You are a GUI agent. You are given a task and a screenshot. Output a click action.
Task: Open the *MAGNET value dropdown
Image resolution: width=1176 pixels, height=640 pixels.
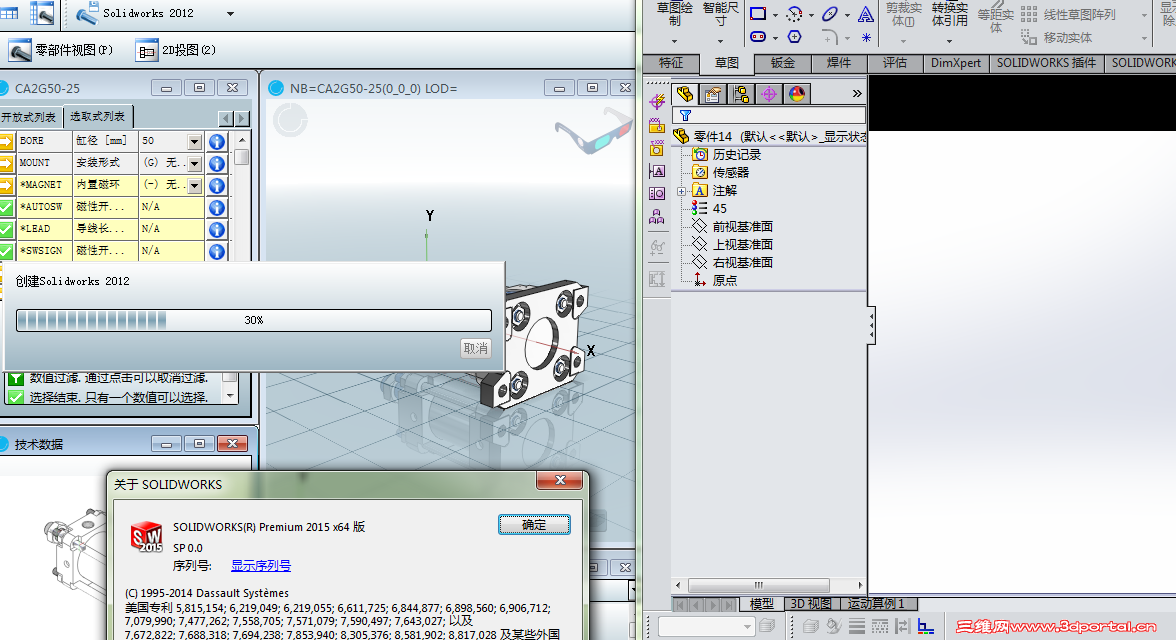(195, 185)
